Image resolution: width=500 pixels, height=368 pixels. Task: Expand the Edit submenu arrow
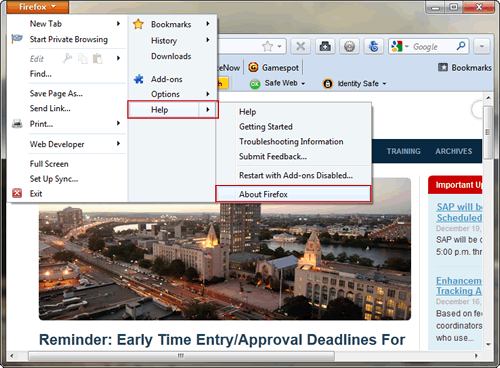pos(118,58)
